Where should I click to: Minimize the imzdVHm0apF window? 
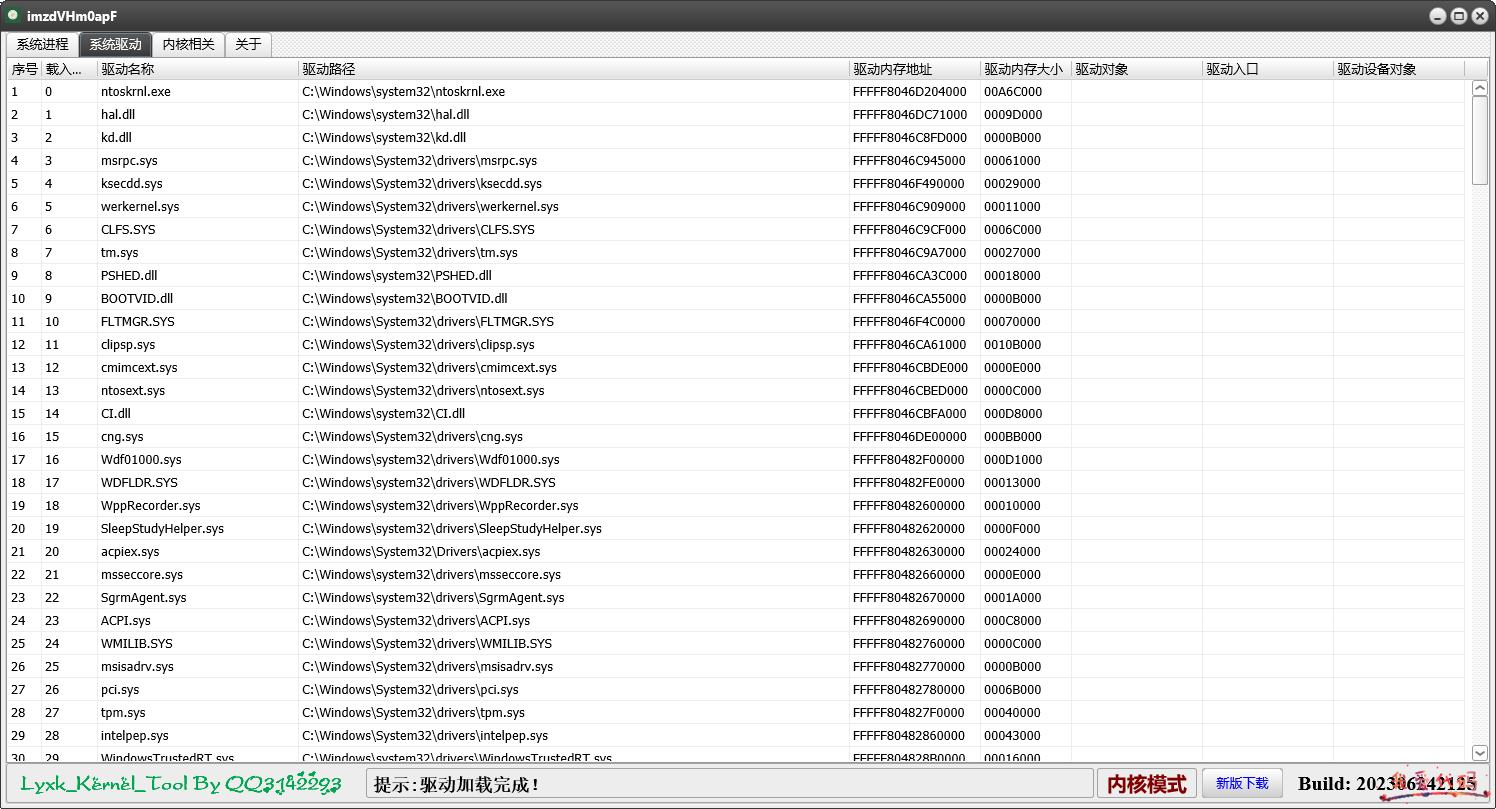click(x=1437, y=16)
